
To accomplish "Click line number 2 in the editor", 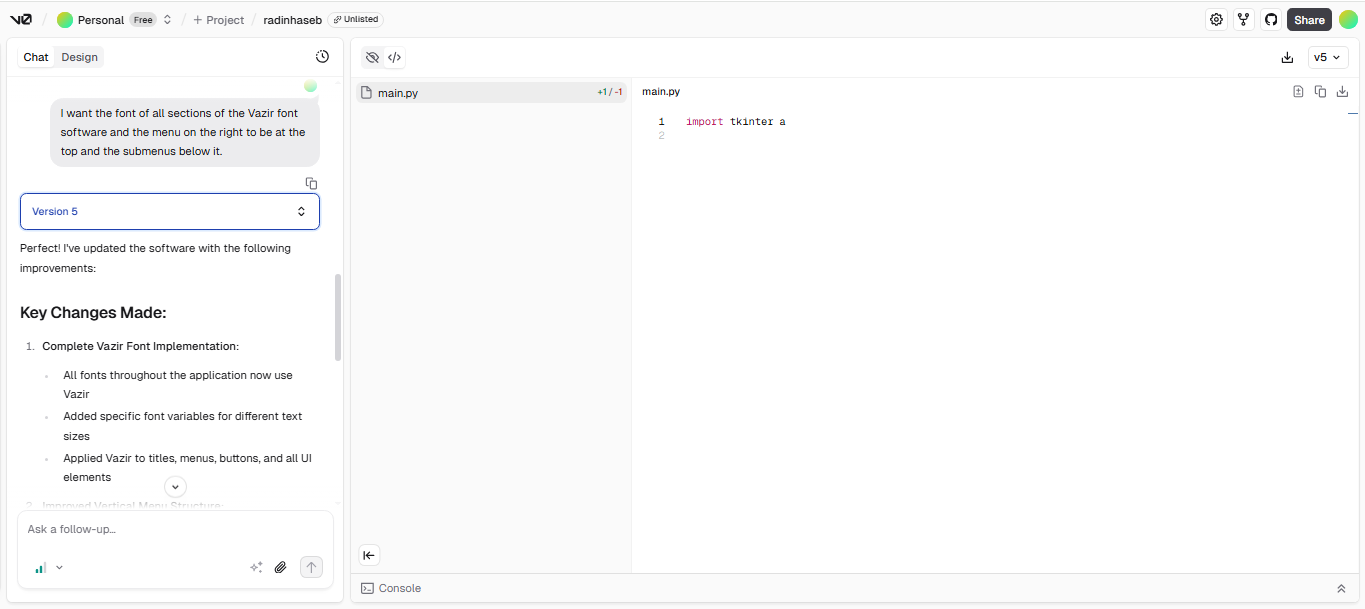I will click(x=662, y=136).
